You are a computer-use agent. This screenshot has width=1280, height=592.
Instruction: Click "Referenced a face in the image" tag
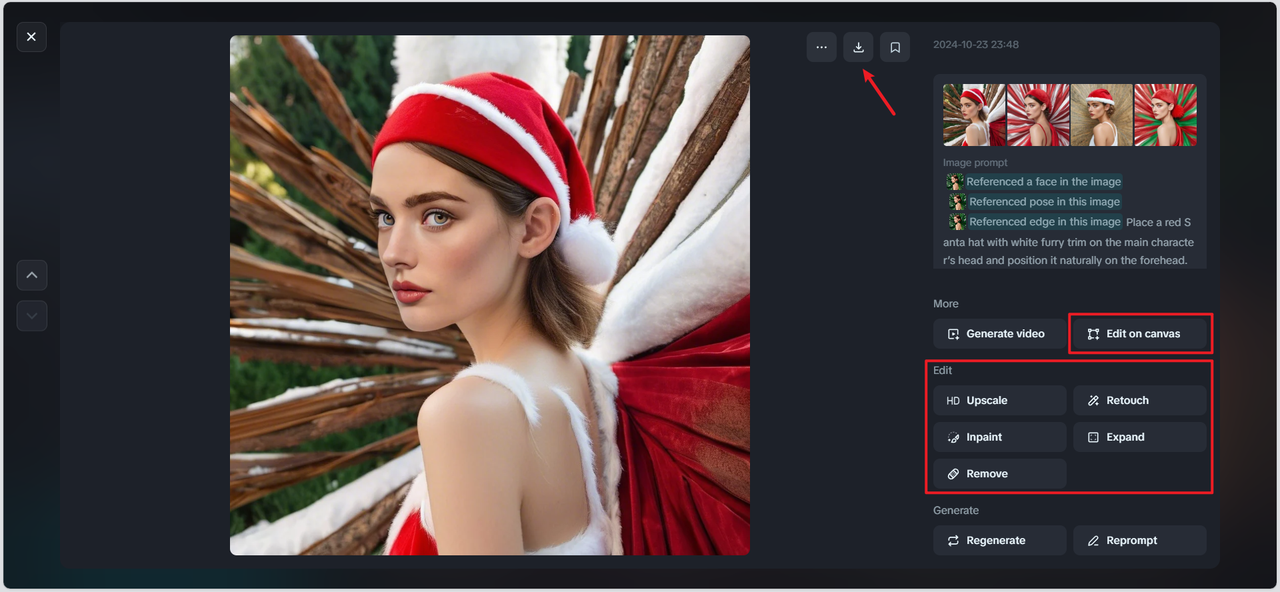click(1035, 182)
